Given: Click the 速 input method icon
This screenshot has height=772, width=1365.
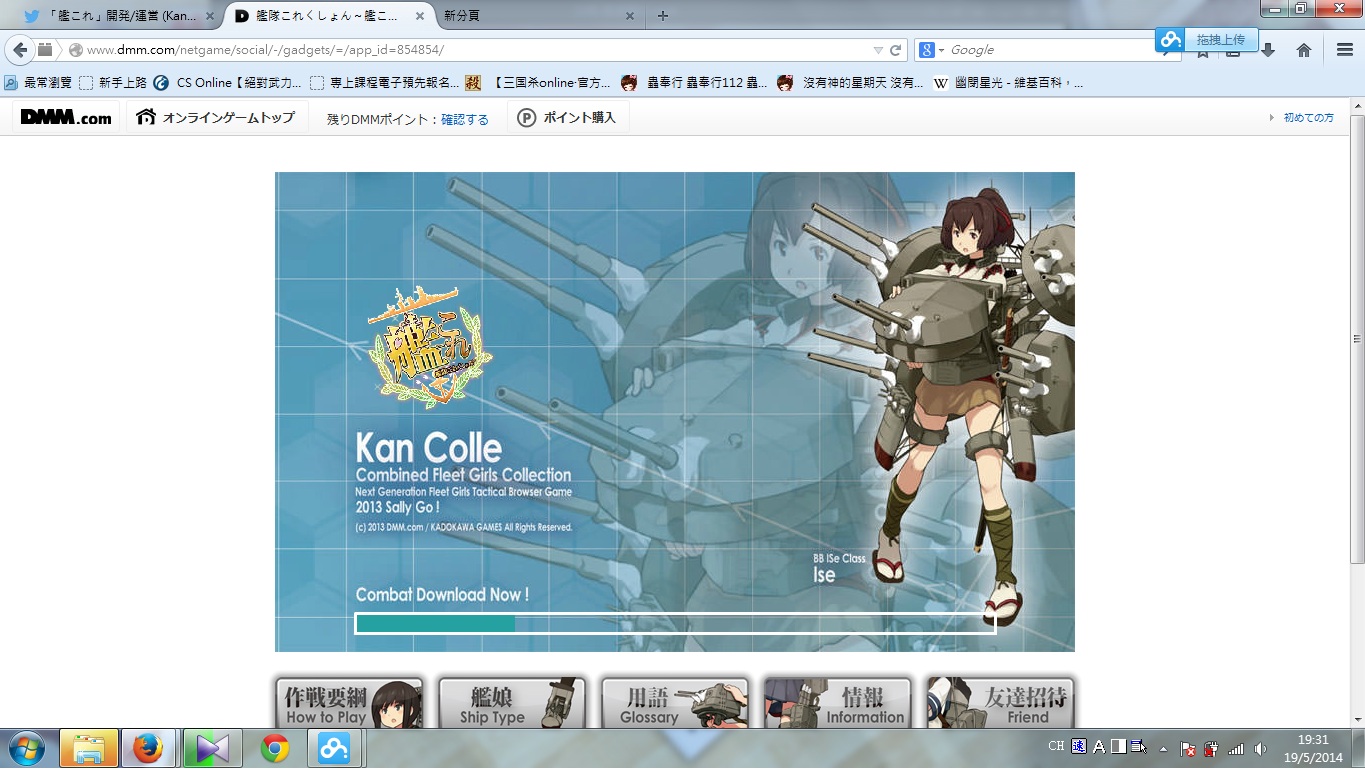Looking at the screenshot, I should (1079, 746).
